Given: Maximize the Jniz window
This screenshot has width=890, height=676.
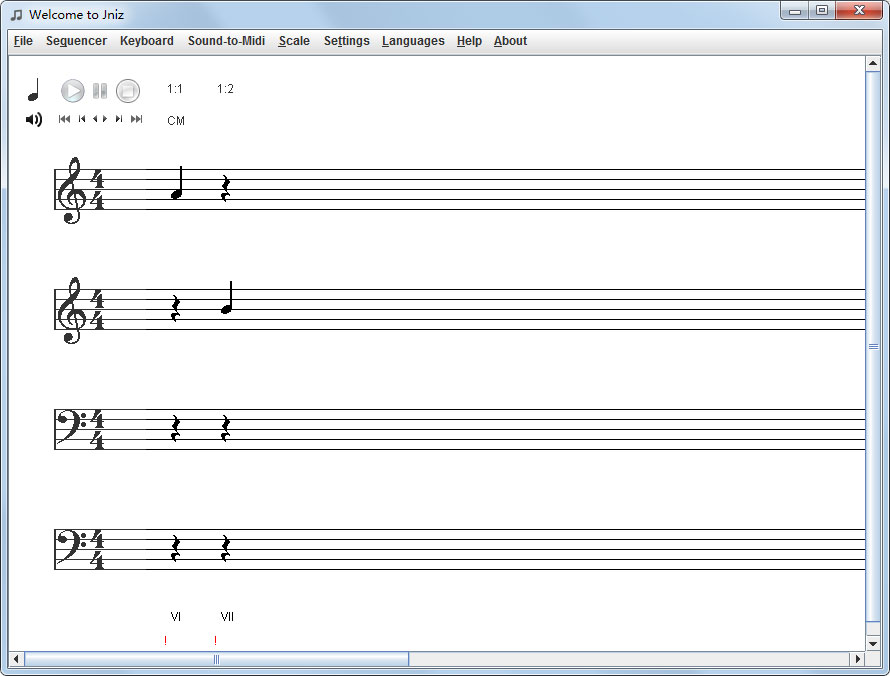Looking at the screenshot, I should point(822,11).
